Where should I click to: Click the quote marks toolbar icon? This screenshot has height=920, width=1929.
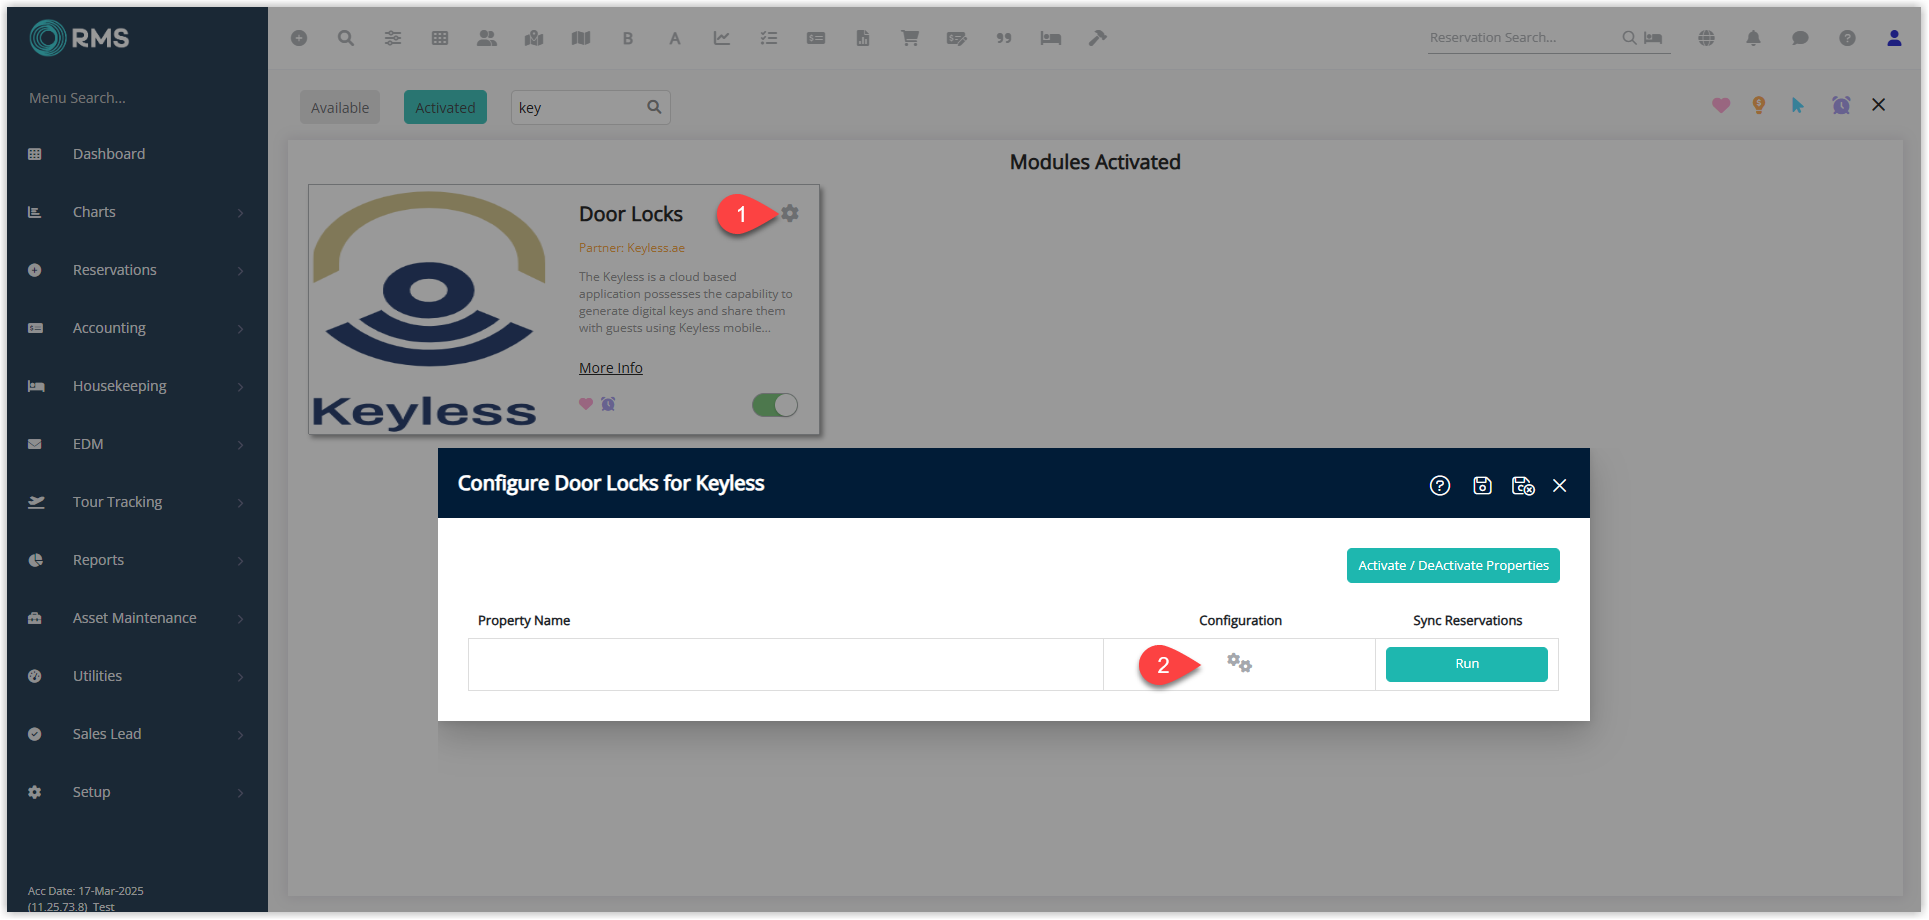pos(1004,38)
